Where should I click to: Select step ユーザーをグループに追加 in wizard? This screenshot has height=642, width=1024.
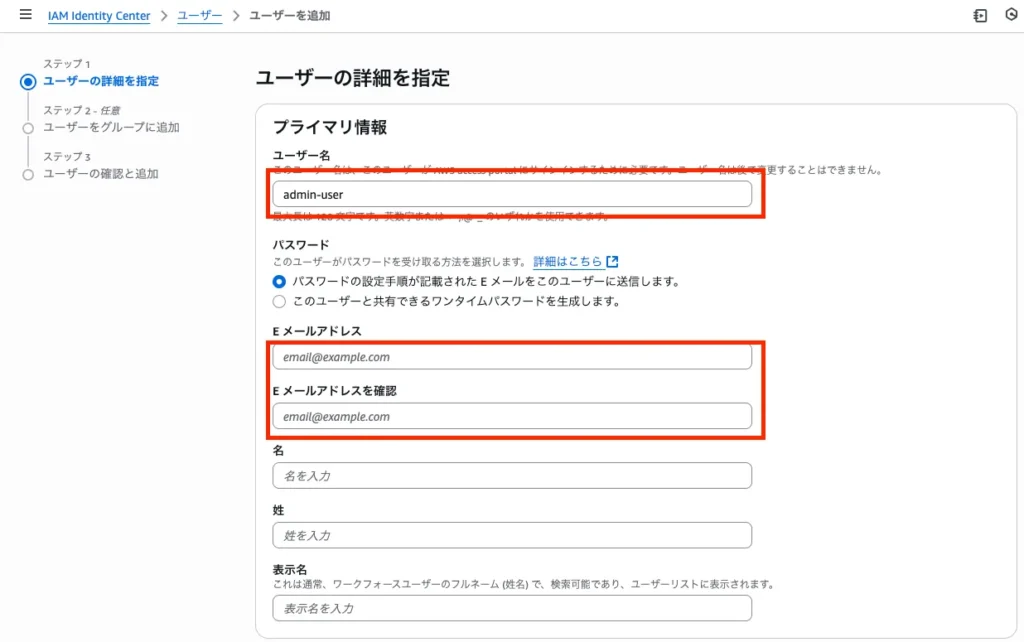(x=111, y=128)
